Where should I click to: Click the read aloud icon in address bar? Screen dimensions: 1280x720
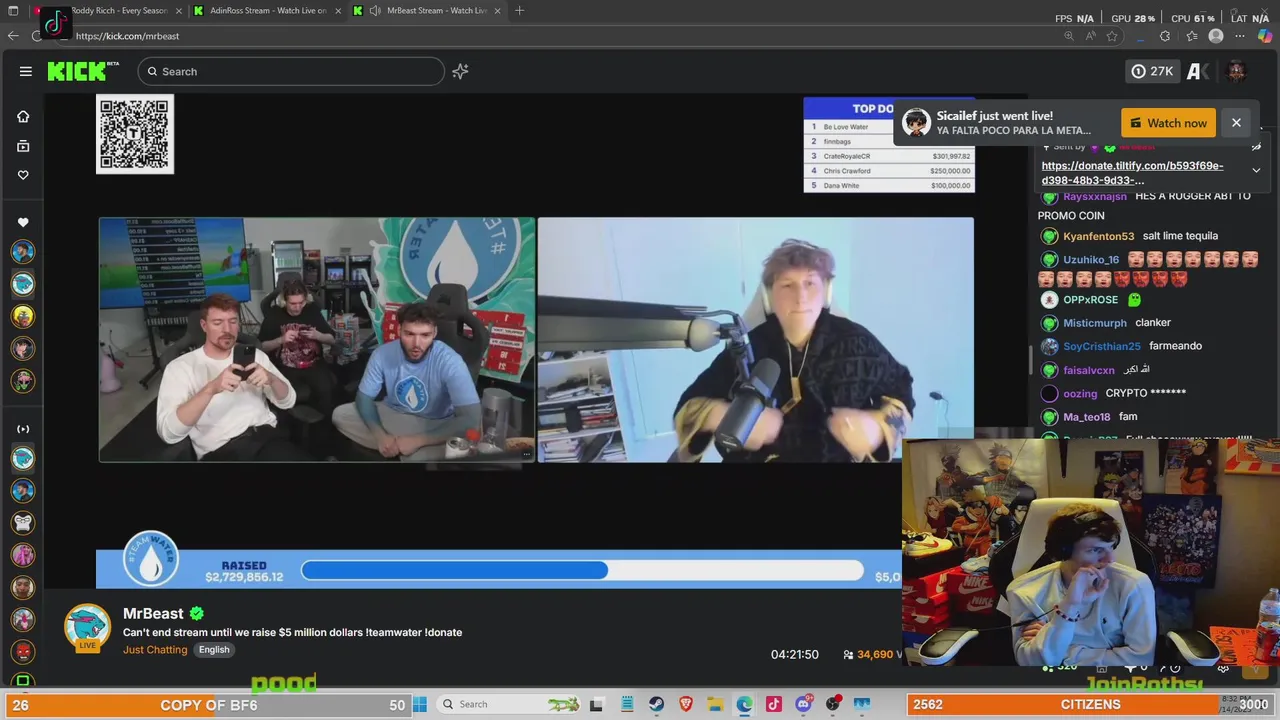click(x=1091, y=36)
